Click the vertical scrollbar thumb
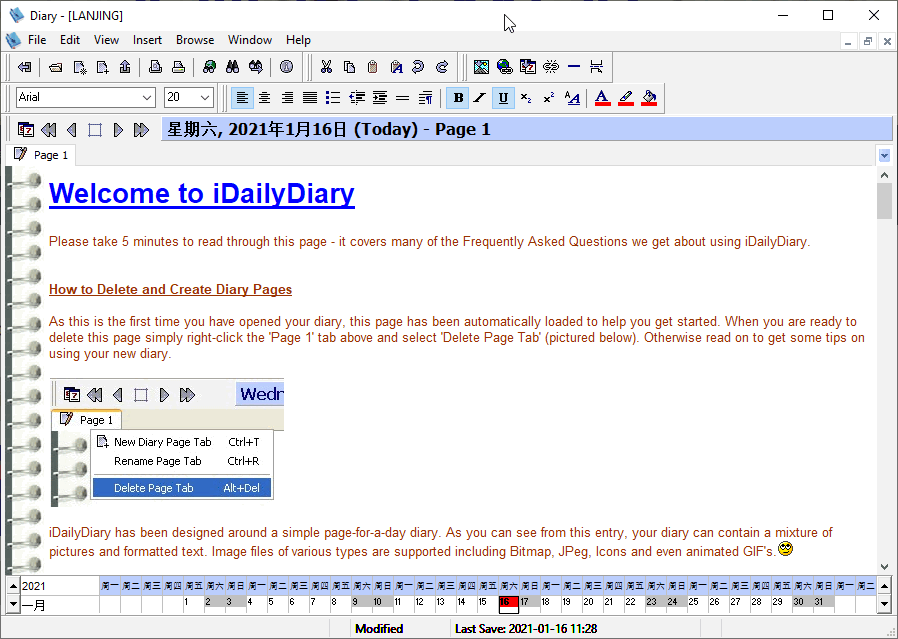 point(884,202)
